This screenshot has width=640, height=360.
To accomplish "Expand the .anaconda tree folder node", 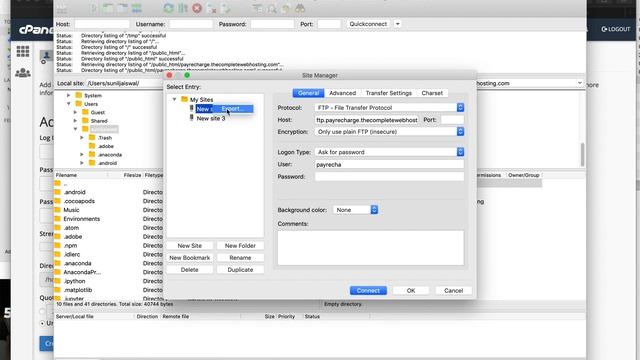I will point(82,155).
